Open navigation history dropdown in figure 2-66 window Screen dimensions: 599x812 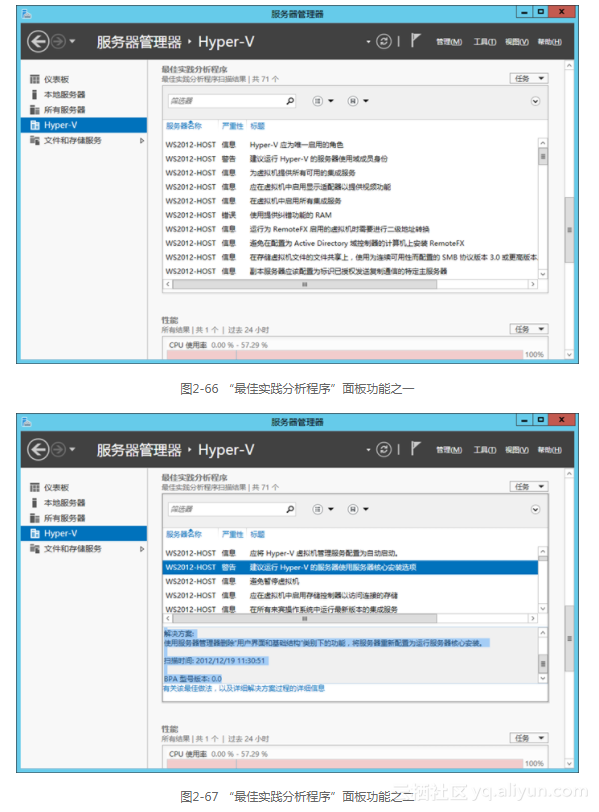coord(72,41)
